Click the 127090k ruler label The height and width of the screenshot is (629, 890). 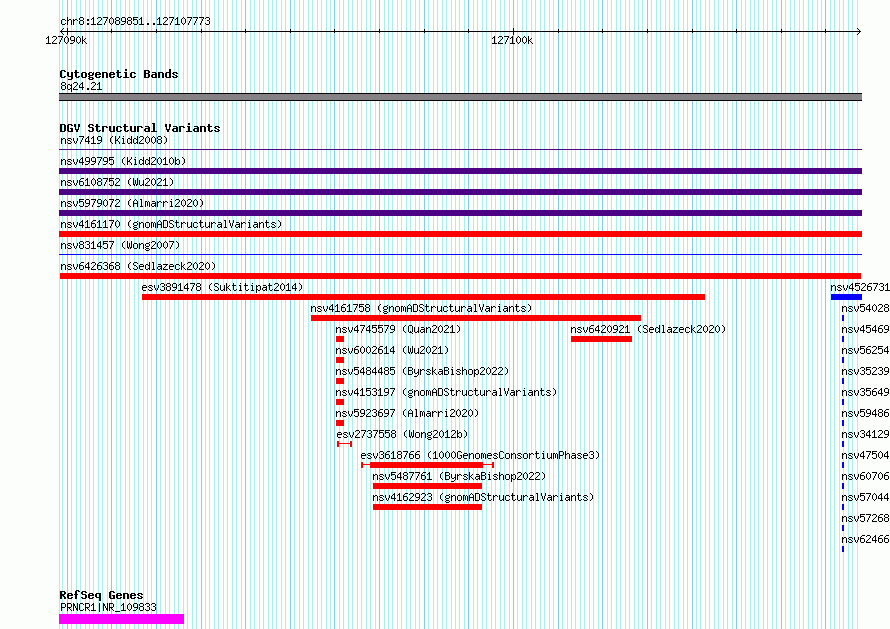point(66,40)
